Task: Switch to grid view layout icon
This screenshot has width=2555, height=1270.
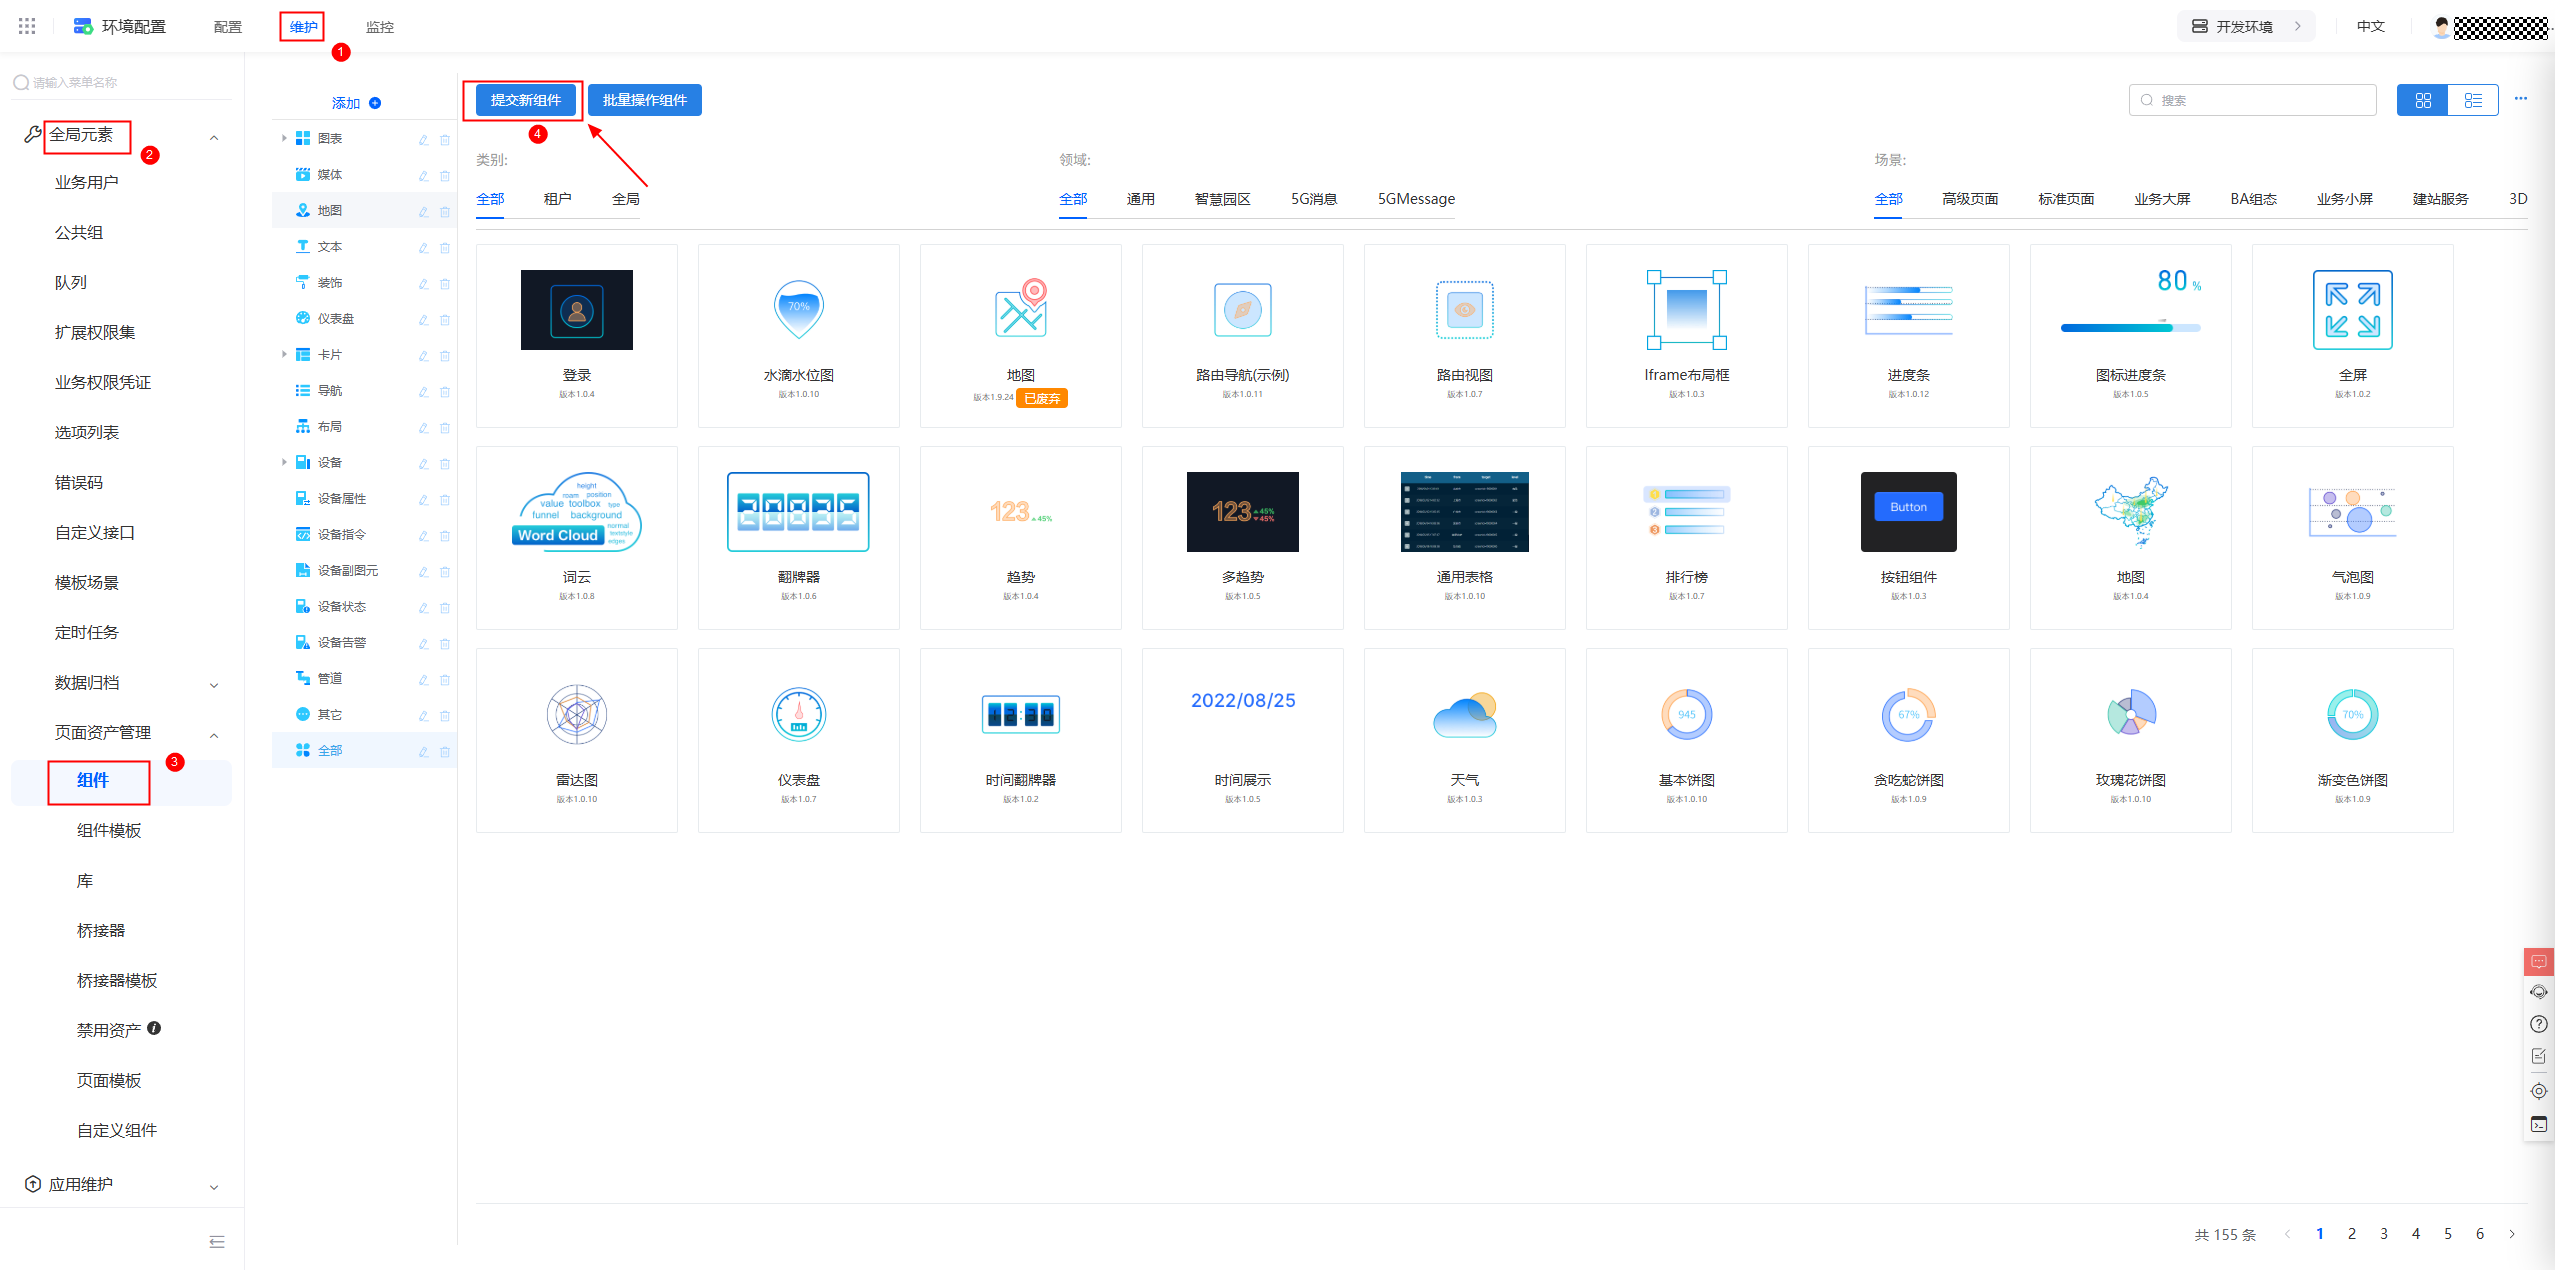Action: tap(2422, 100)
